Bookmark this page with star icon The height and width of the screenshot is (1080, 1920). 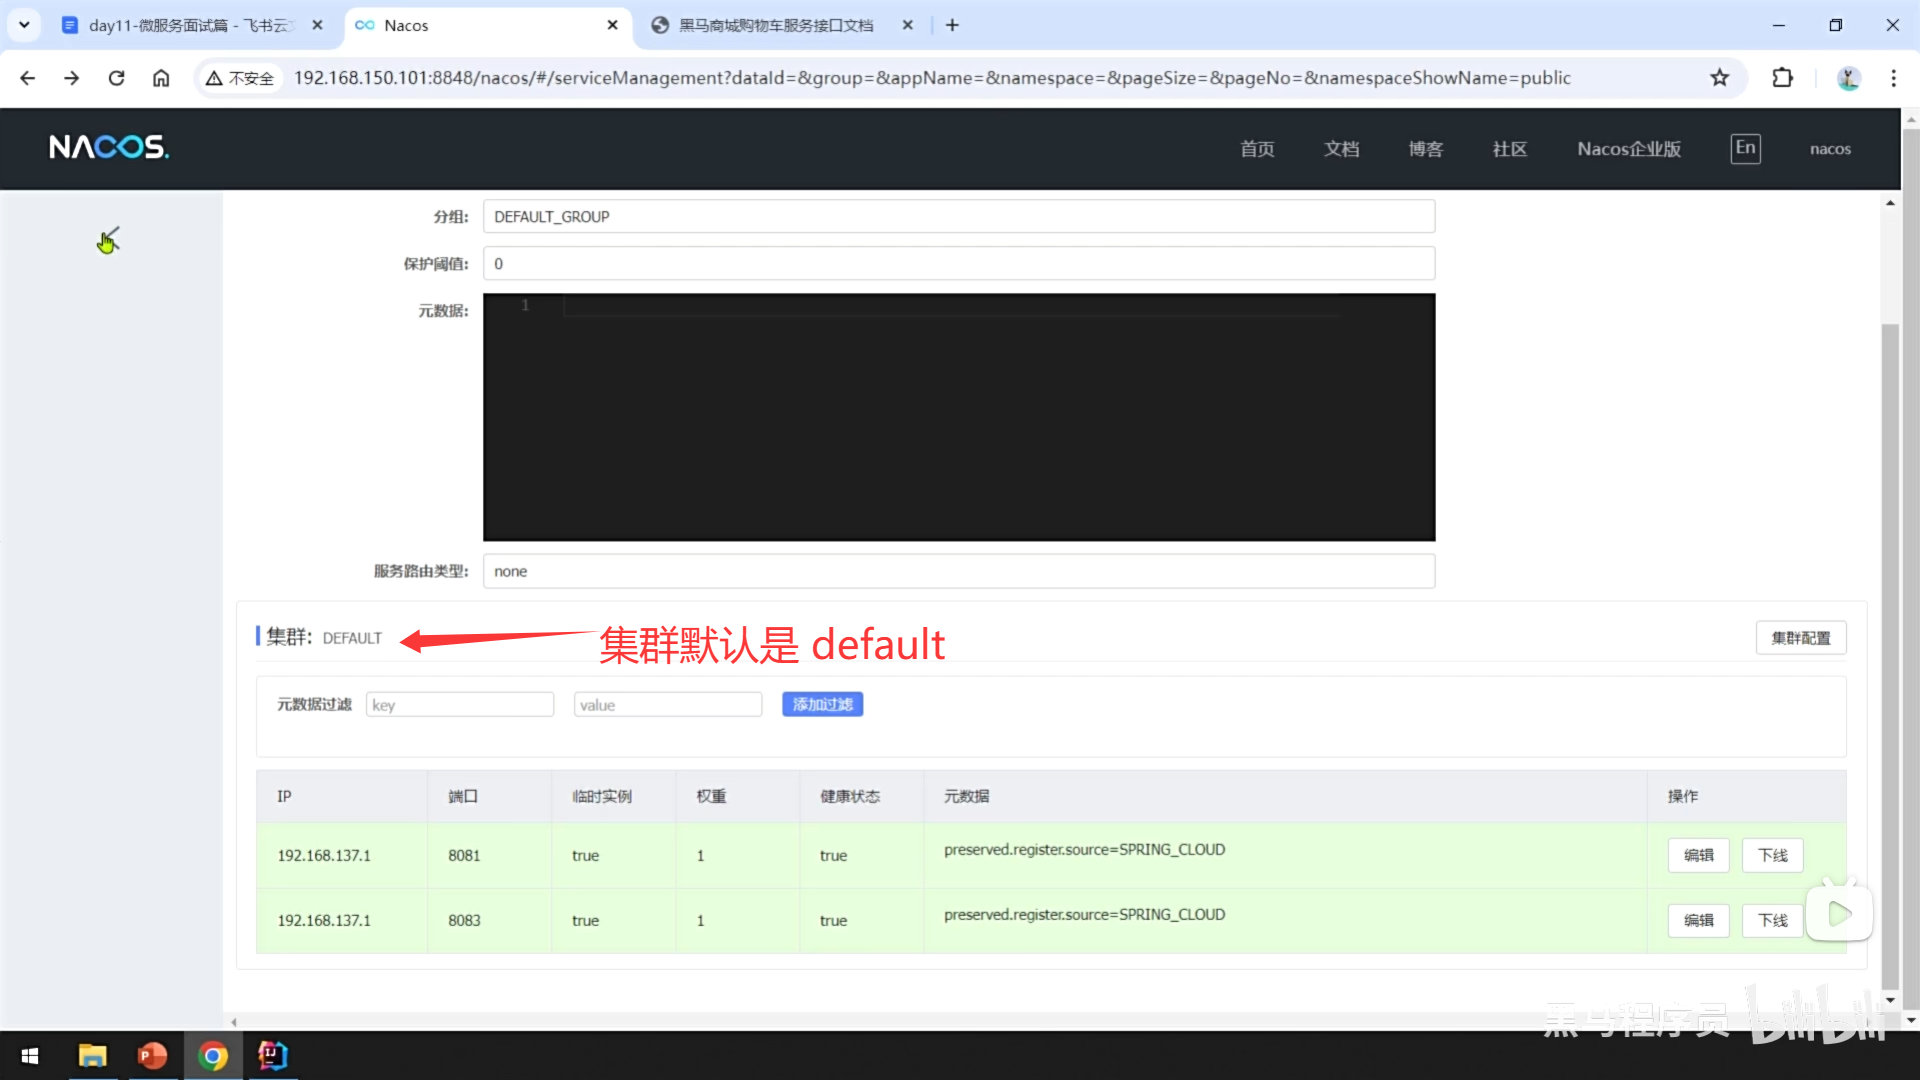click(x=1719, y=78)
